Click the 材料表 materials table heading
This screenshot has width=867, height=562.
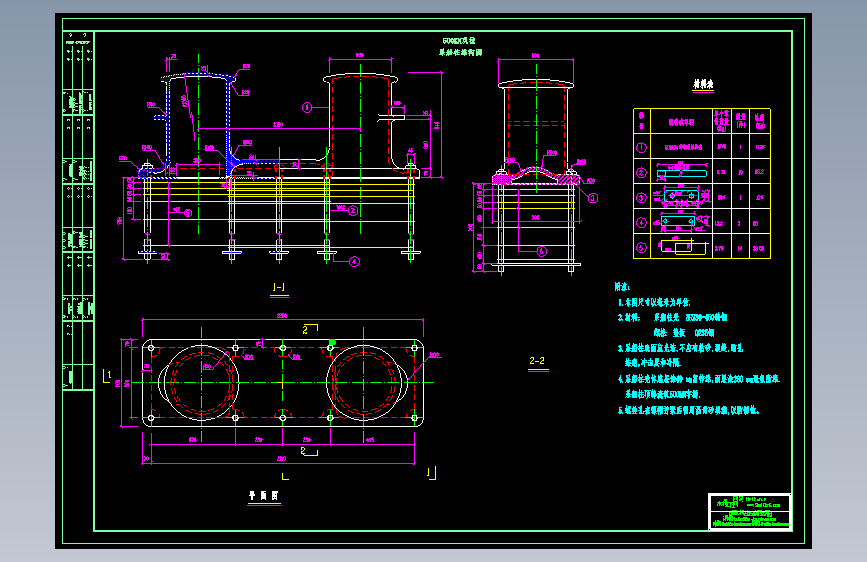(x=703, y=84)
